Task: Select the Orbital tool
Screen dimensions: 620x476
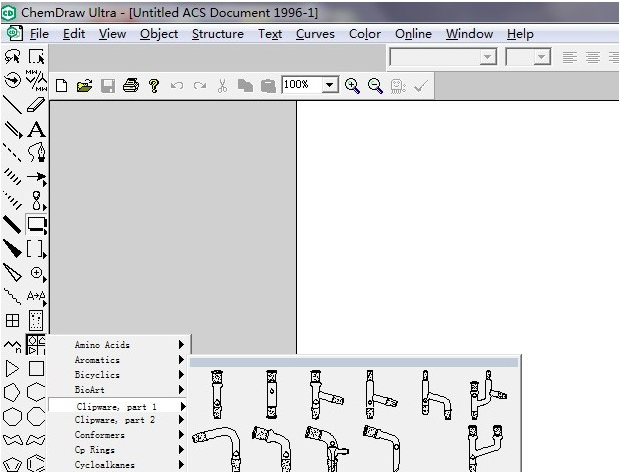Action: point(36,200)
